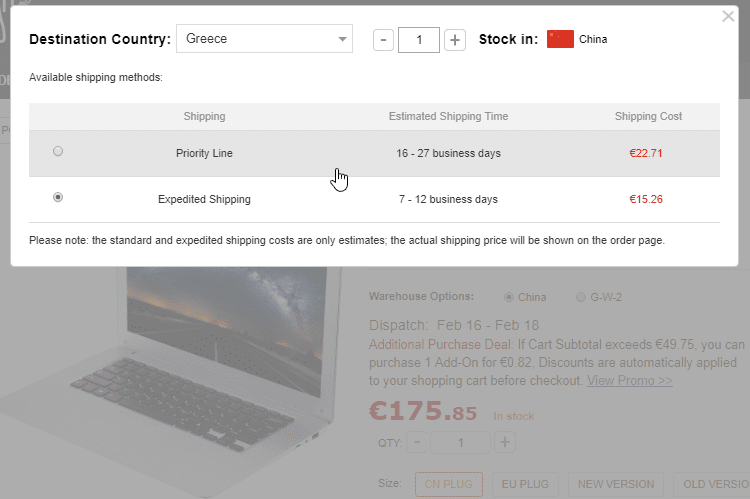Decrease quantity in shipping dialog
This screenshot has height=499, width=750.
[x=383, y=40]
